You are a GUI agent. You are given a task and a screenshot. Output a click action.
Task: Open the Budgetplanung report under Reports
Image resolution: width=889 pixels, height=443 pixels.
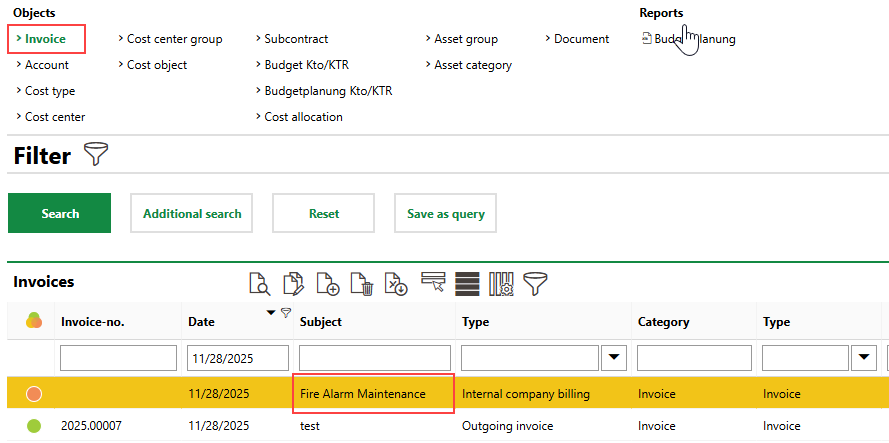[x=695, y=39]
